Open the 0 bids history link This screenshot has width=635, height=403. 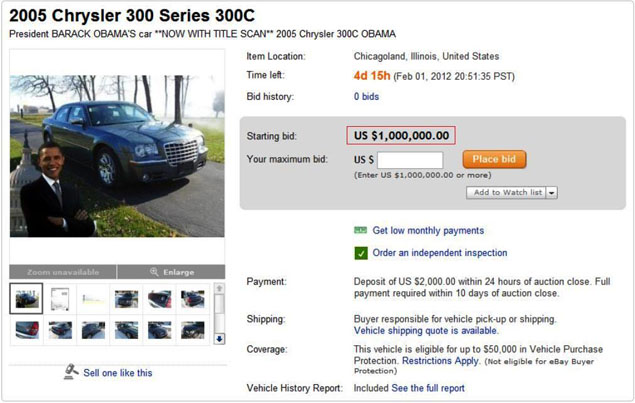click(365, 96)
